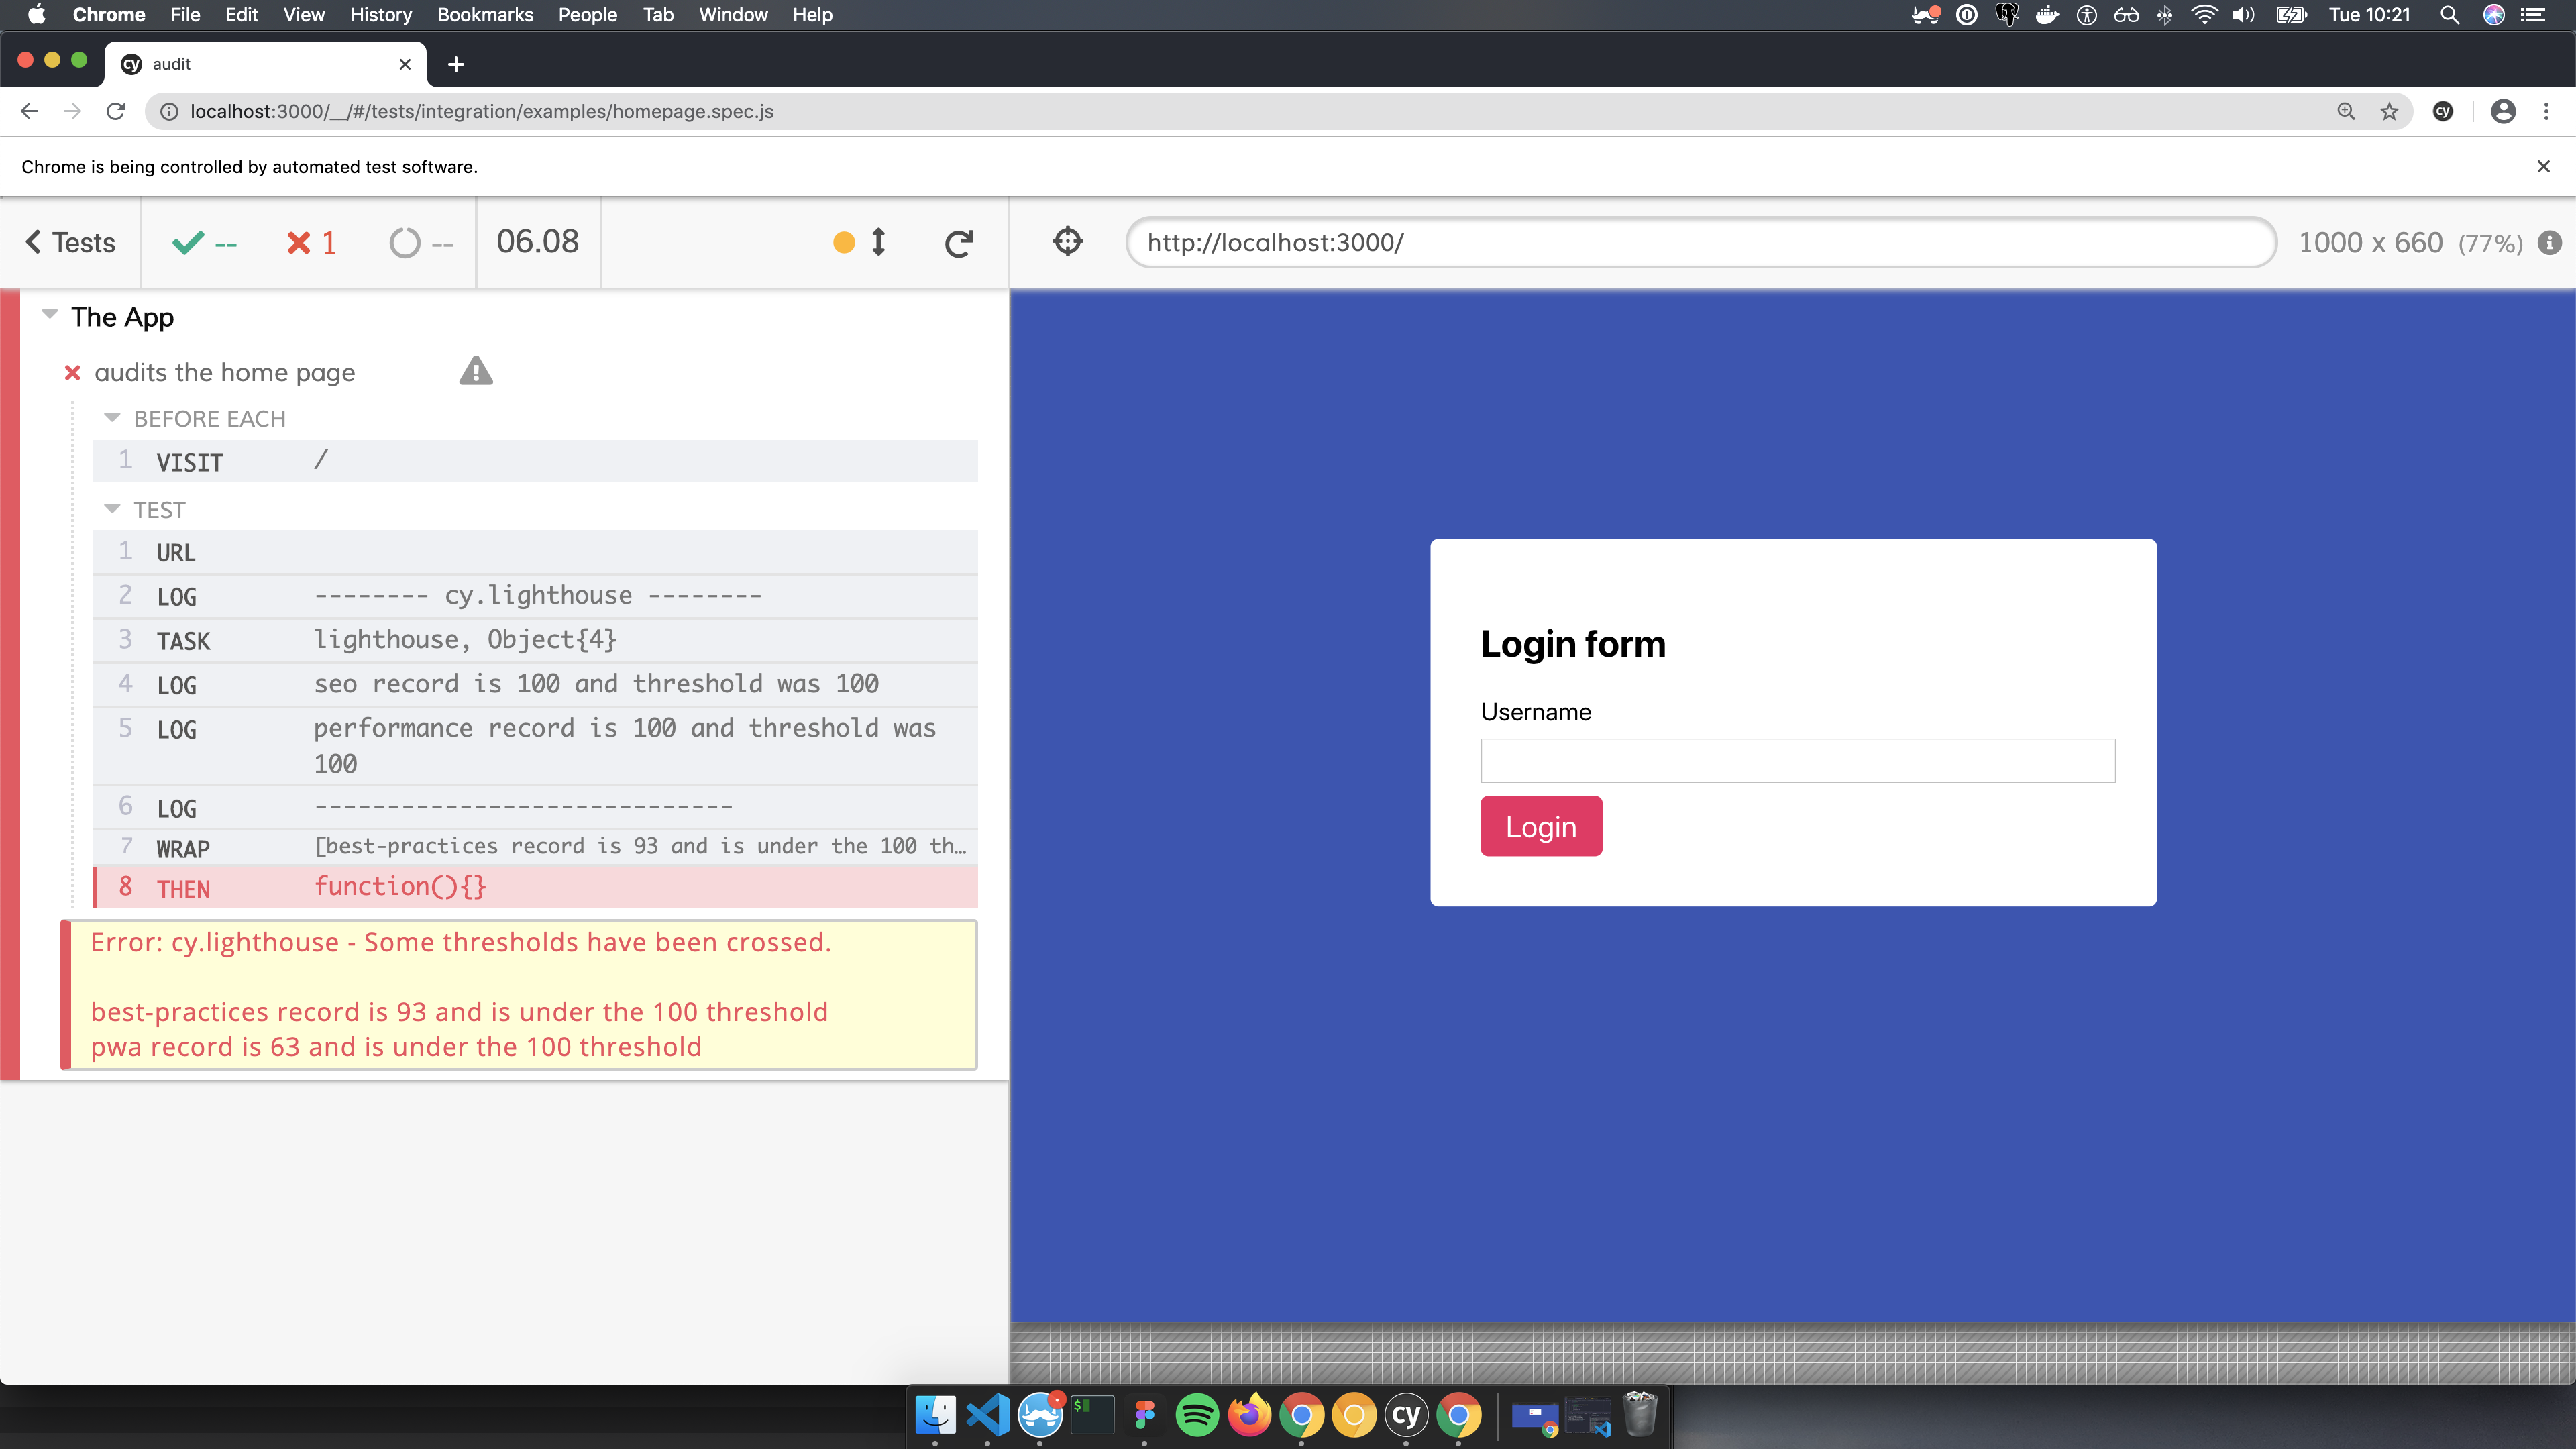Click the Cypress extension icon in Chrome toolbar

point(2443,112)
